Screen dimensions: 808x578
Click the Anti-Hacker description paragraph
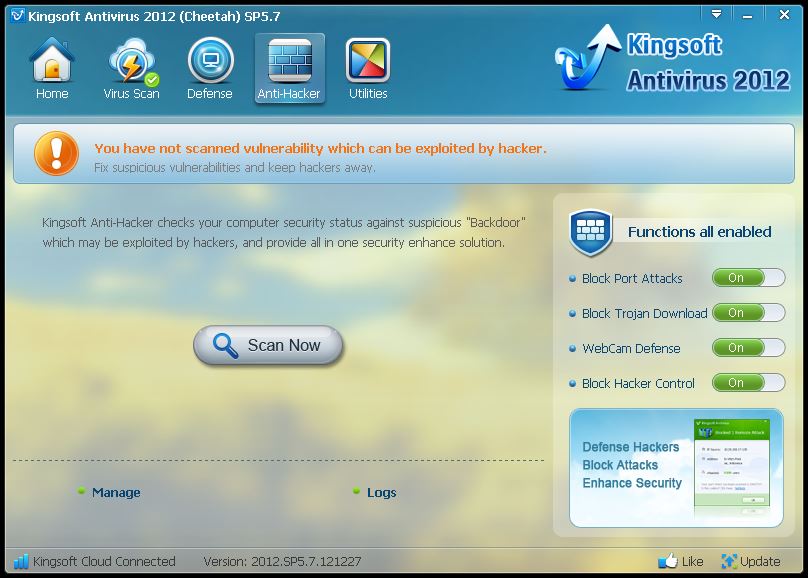(x=284, y=232)
